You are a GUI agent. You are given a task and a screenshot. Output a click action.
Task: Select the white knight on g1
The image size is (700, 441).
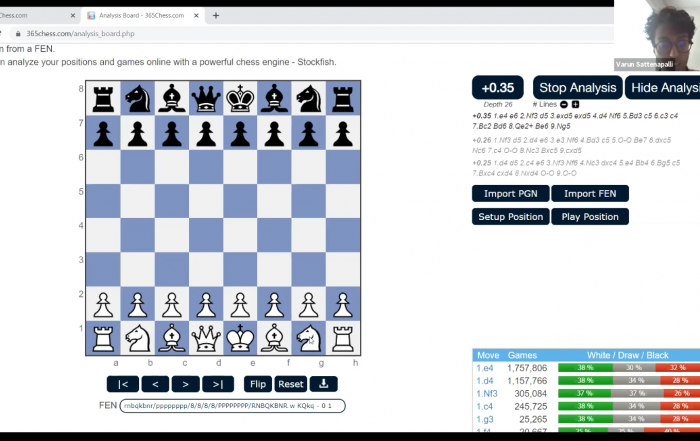308,338
